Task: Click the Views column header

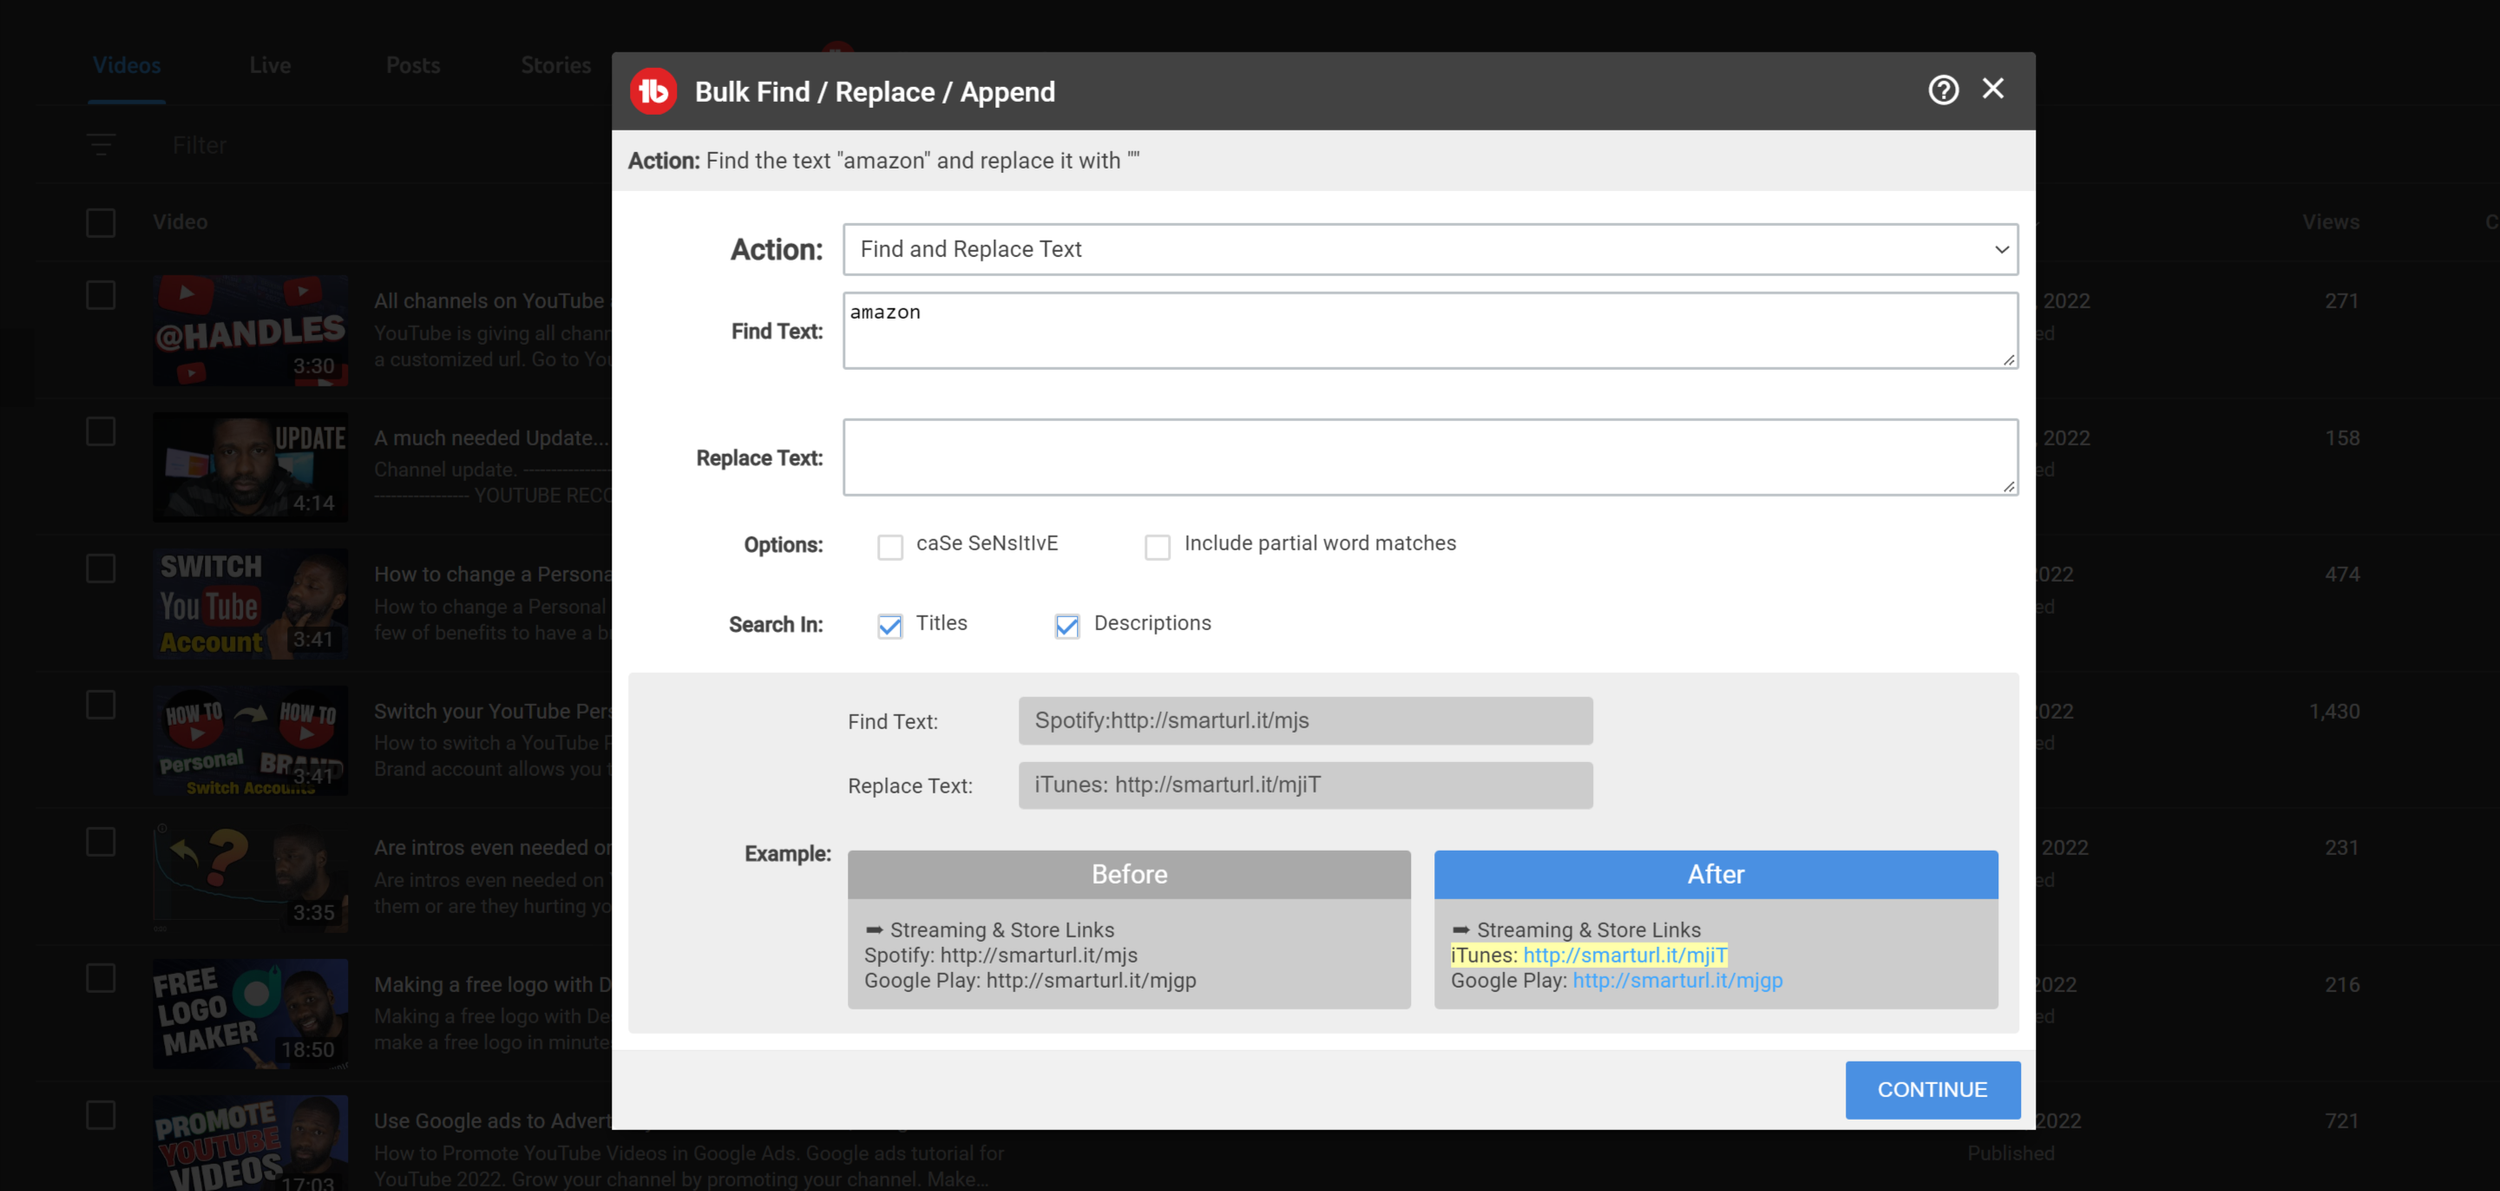Action: click(x=2330, y=222)
